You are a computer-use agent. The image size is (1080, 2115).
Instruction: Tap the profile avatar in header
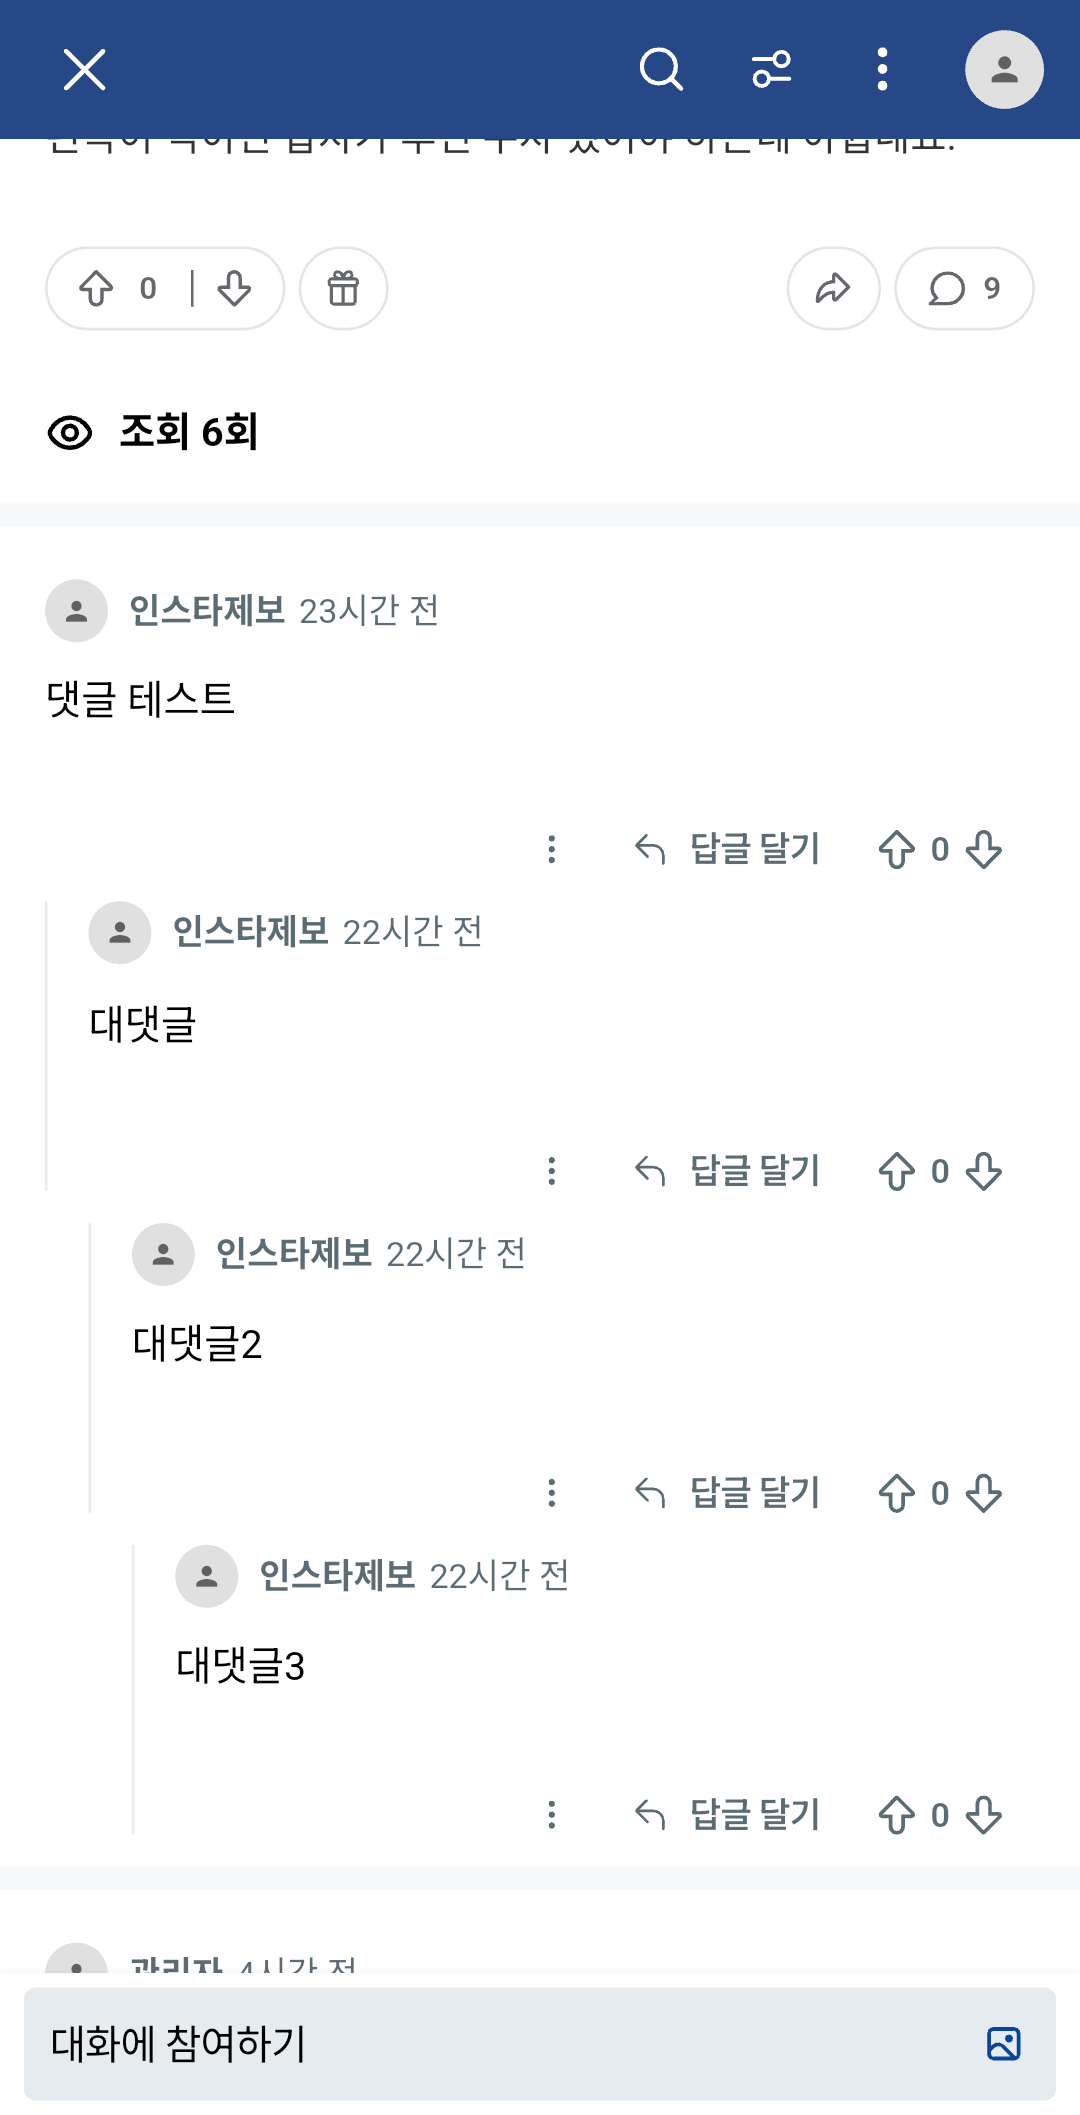(x=1003, y=69)
